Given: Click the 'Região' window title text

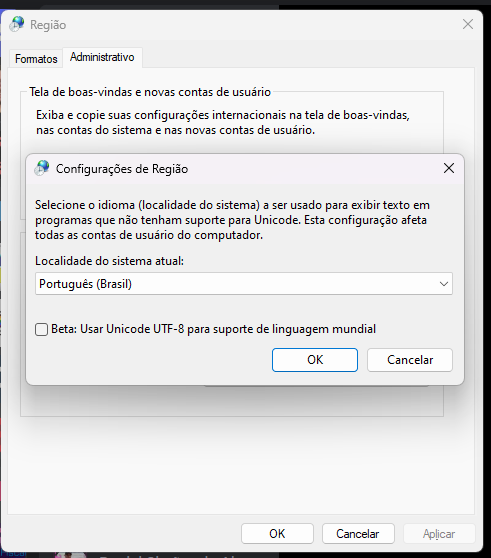Looking at the screenshot, I should (x=48, y=25).
